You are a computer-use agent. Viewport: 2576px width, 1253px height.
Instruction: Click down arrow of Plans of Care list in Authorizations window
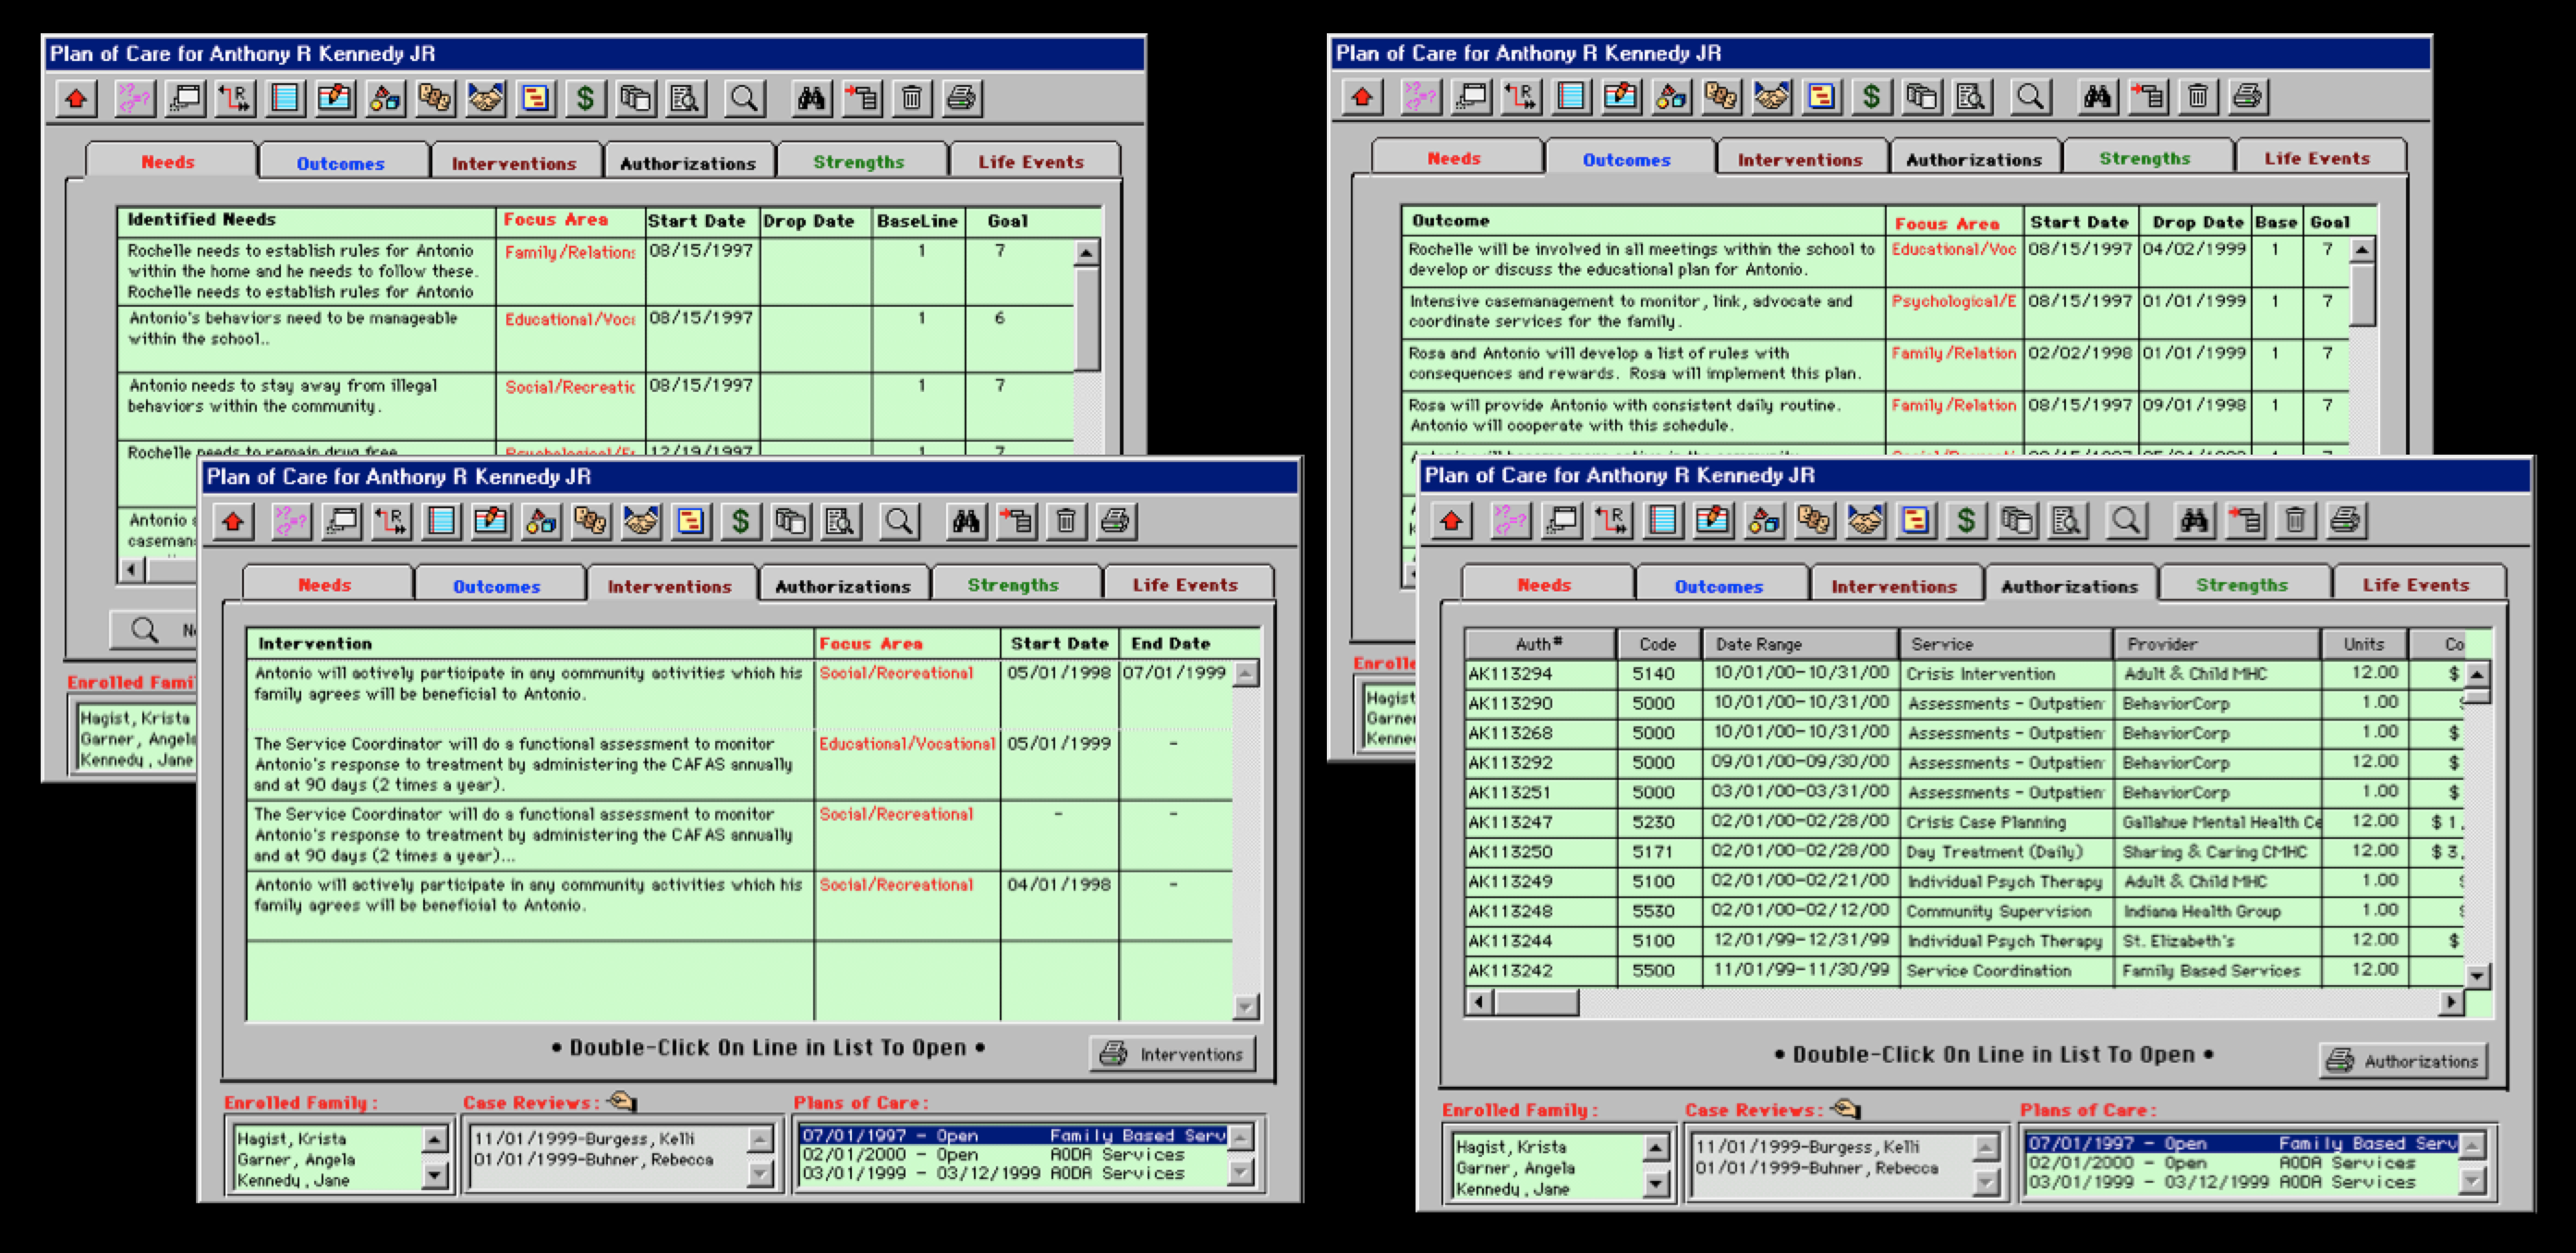2472,1182
